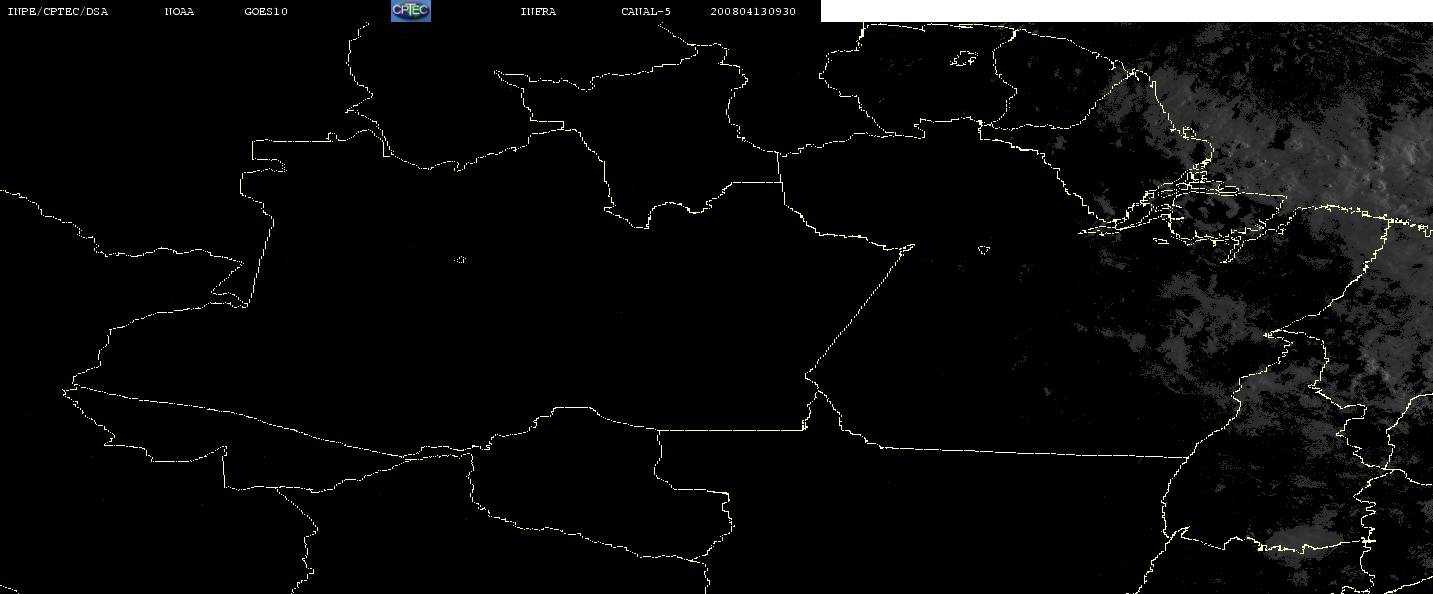1433x594 pixels.
Task: Click the GOES10 satellite label
Action: coord(265,12)
